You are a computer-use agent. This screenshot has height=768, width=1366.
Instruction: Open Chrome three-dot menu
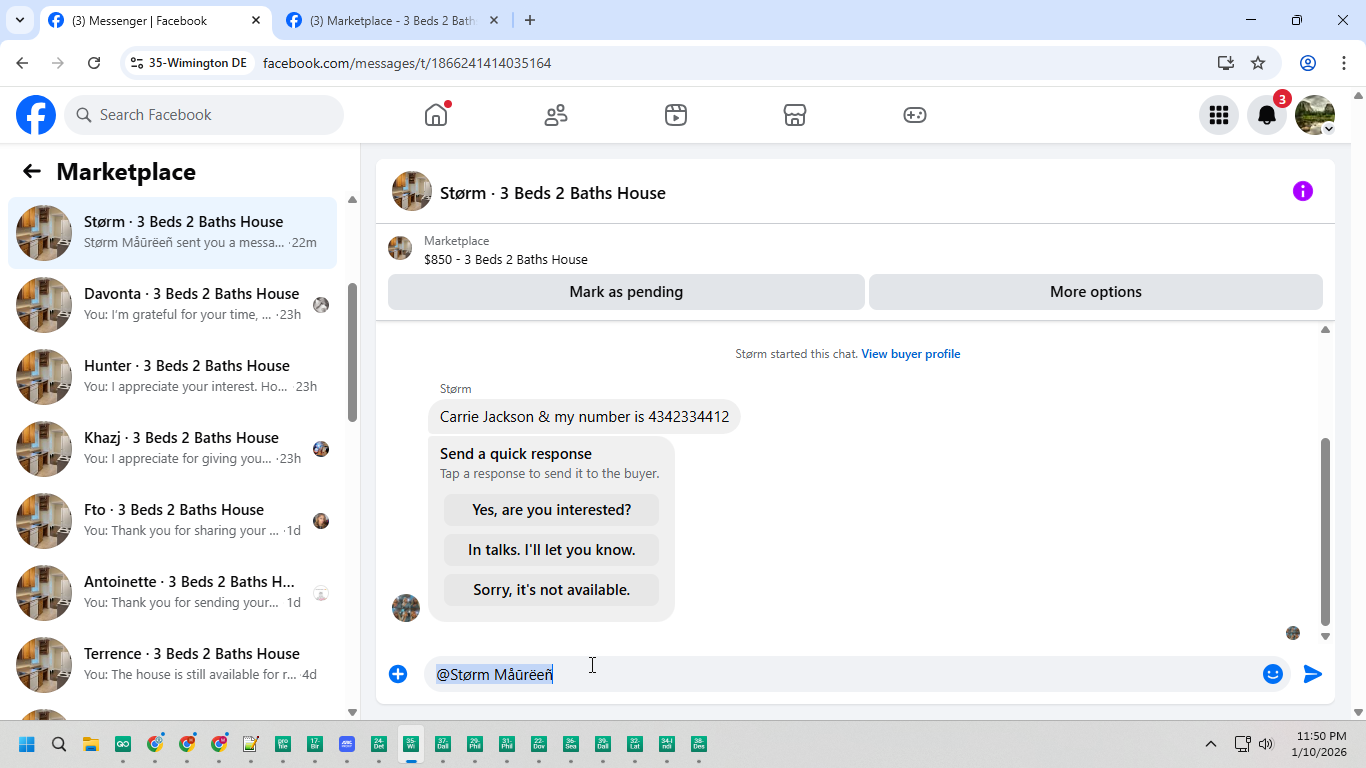click(1344, 63)
